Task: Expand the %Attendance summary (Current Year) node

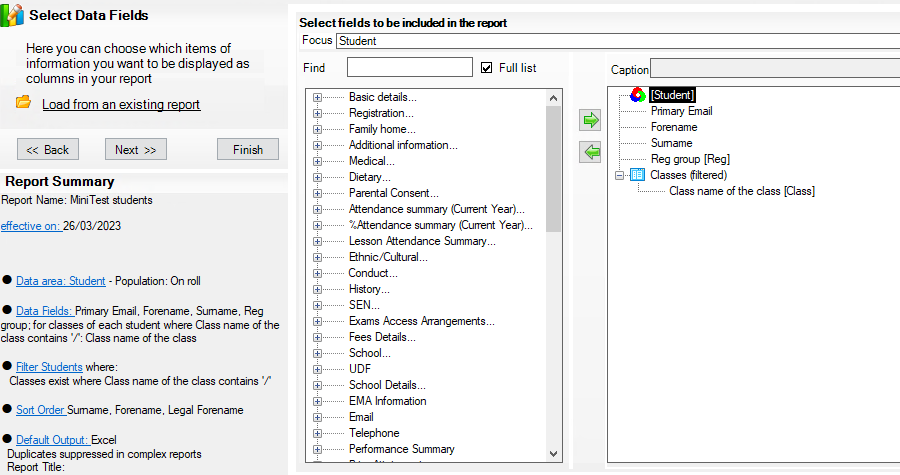Action: click(x=317, y=226)
